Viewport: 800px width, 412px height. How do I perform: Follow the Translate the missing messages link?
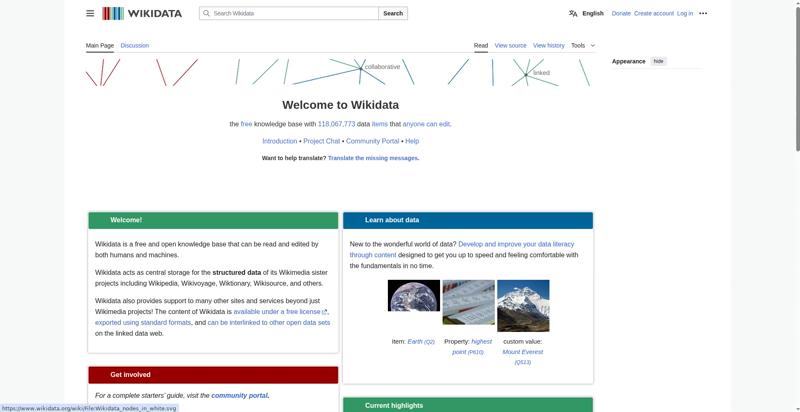click(x=372, y=158)
